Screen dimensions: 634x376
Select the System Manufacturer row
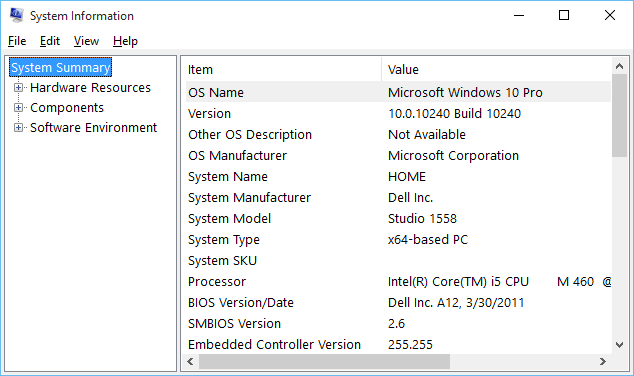[398, 198]
